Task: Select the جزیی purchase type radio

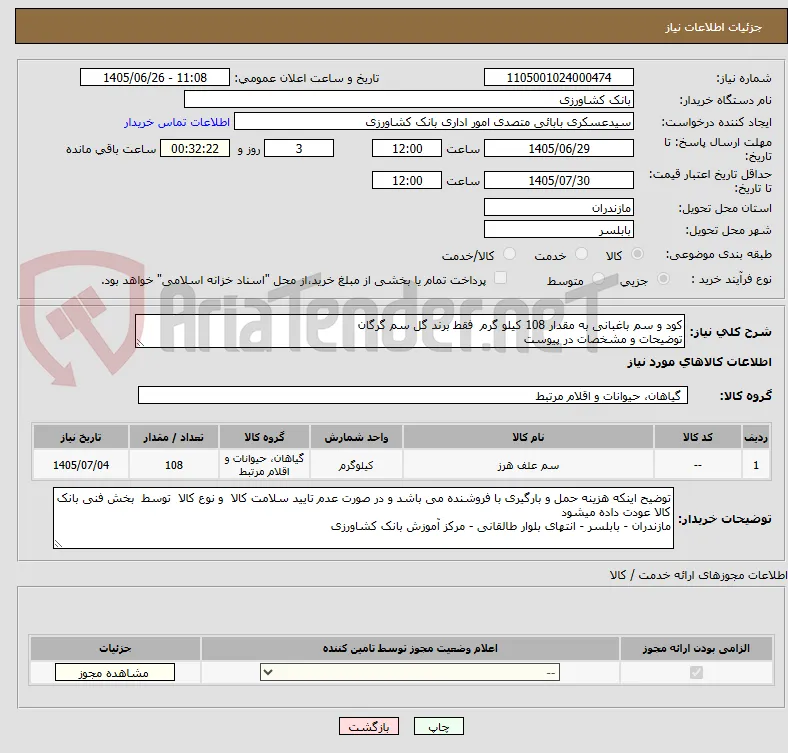Action: (x=663, y=279)
